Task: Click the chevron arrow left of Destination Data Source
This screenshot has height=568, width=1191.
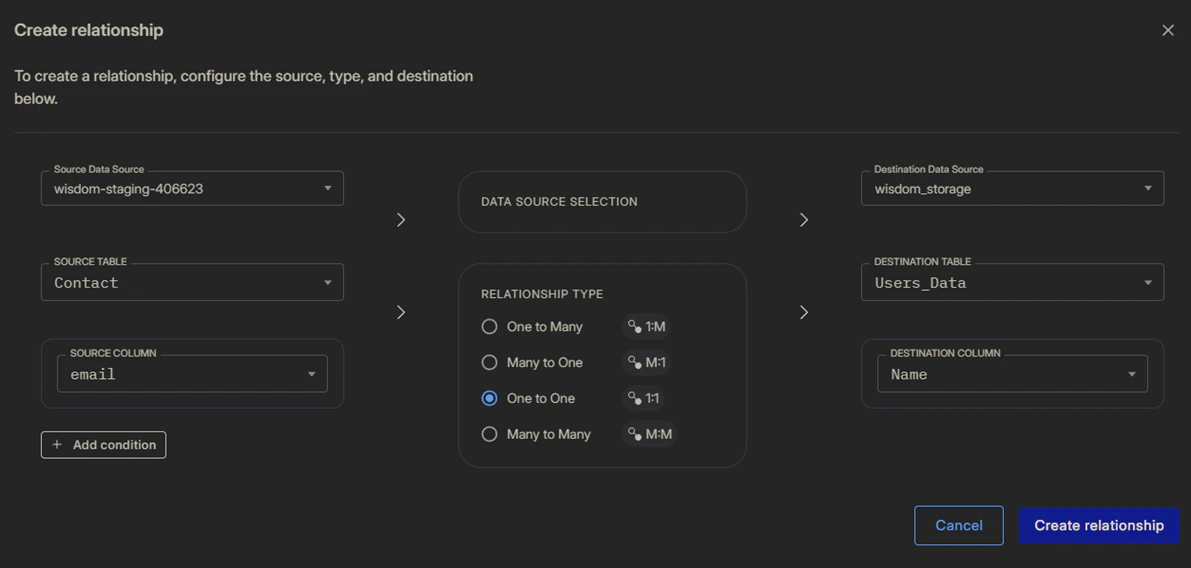Action: pos(804,219)
